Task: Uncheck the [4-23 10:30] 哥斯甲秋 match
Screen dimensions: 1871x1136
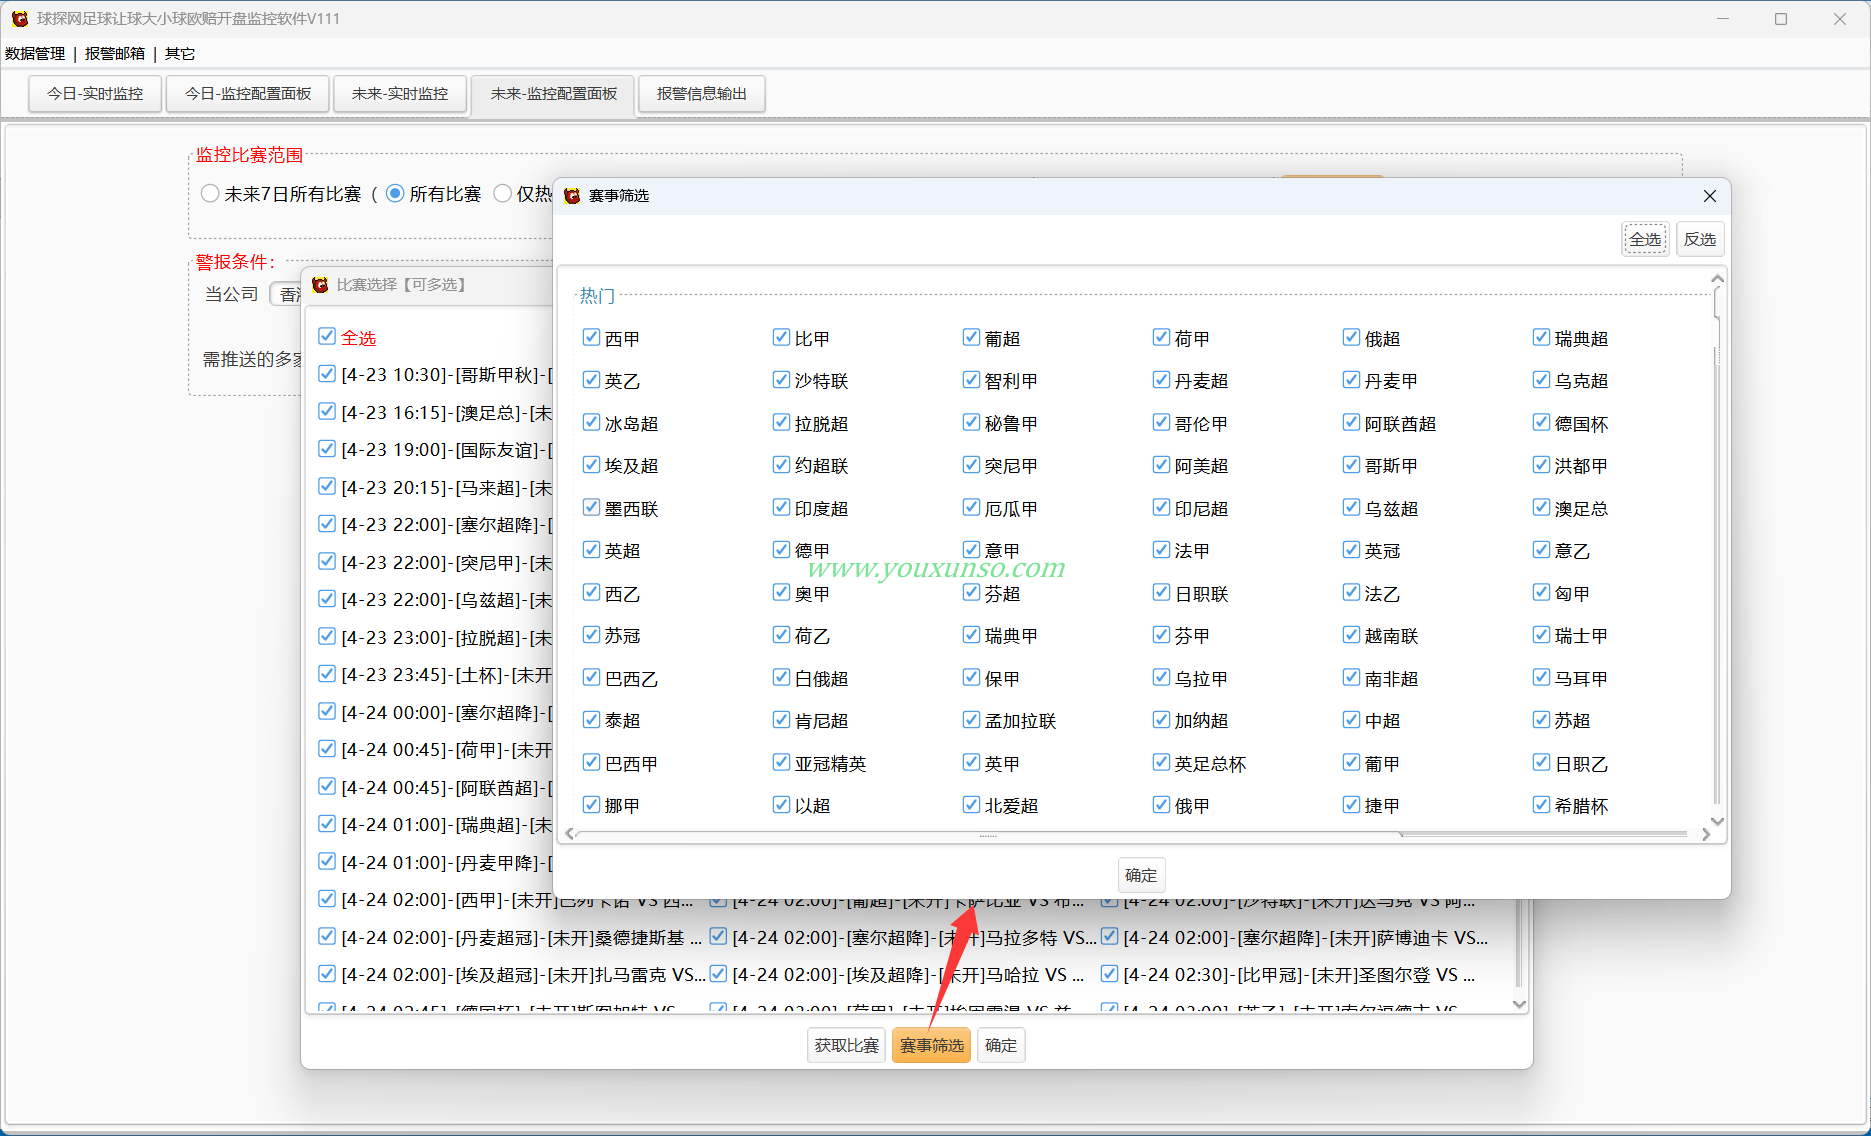Action: pos(327,374)
